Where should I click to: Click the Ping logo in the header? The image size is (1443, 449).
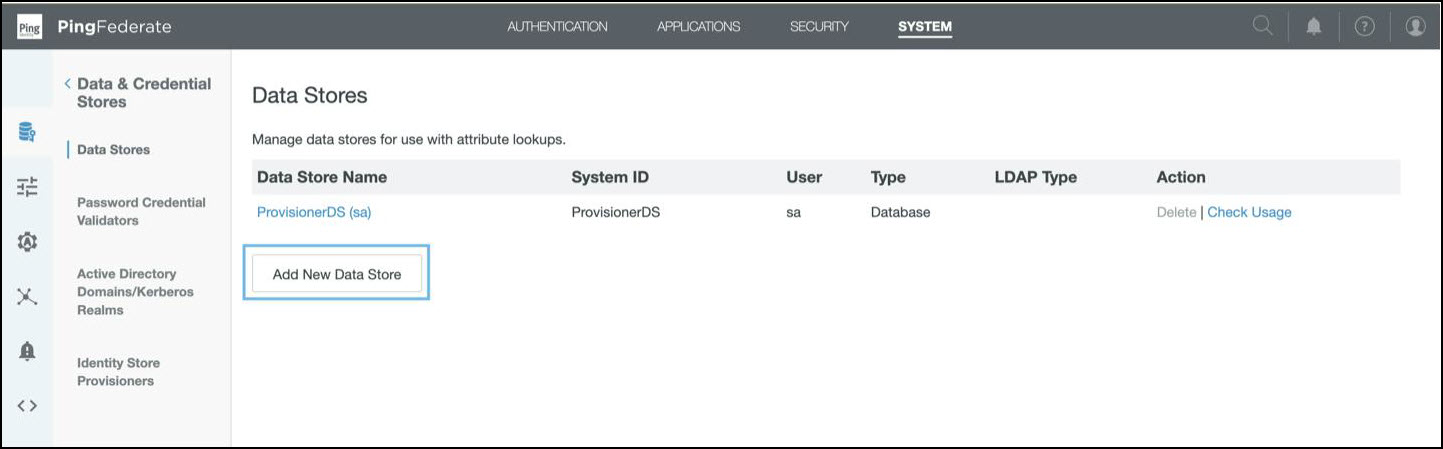pyautogui.click(x=30, y=27)
